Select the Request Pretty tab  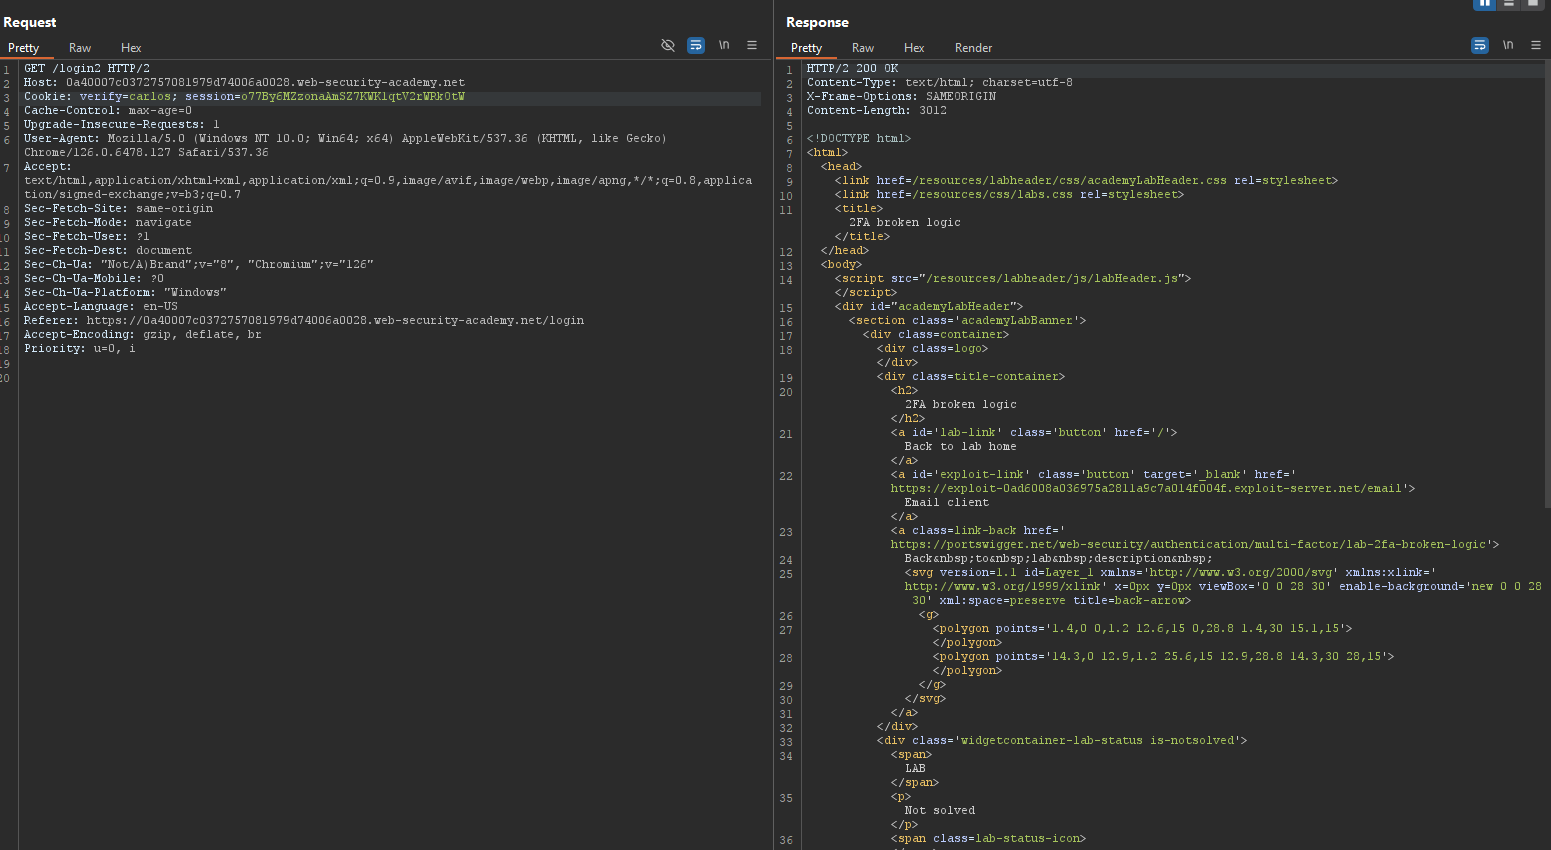click(23, 48)
